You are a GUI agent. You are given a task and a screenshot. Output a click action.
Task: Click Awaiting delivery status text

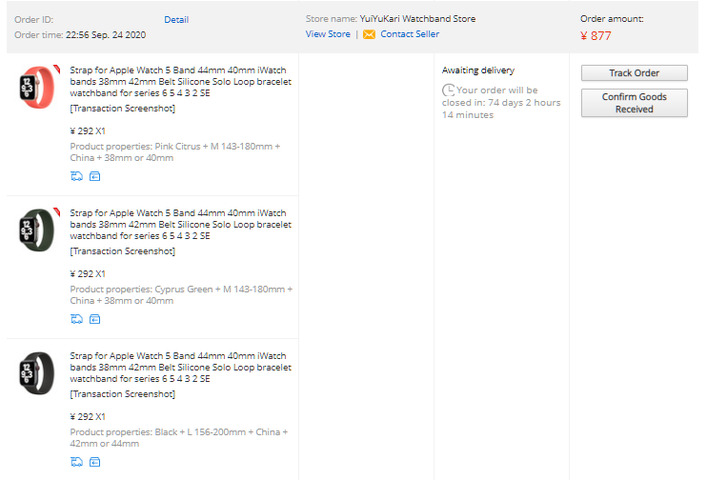478,70
